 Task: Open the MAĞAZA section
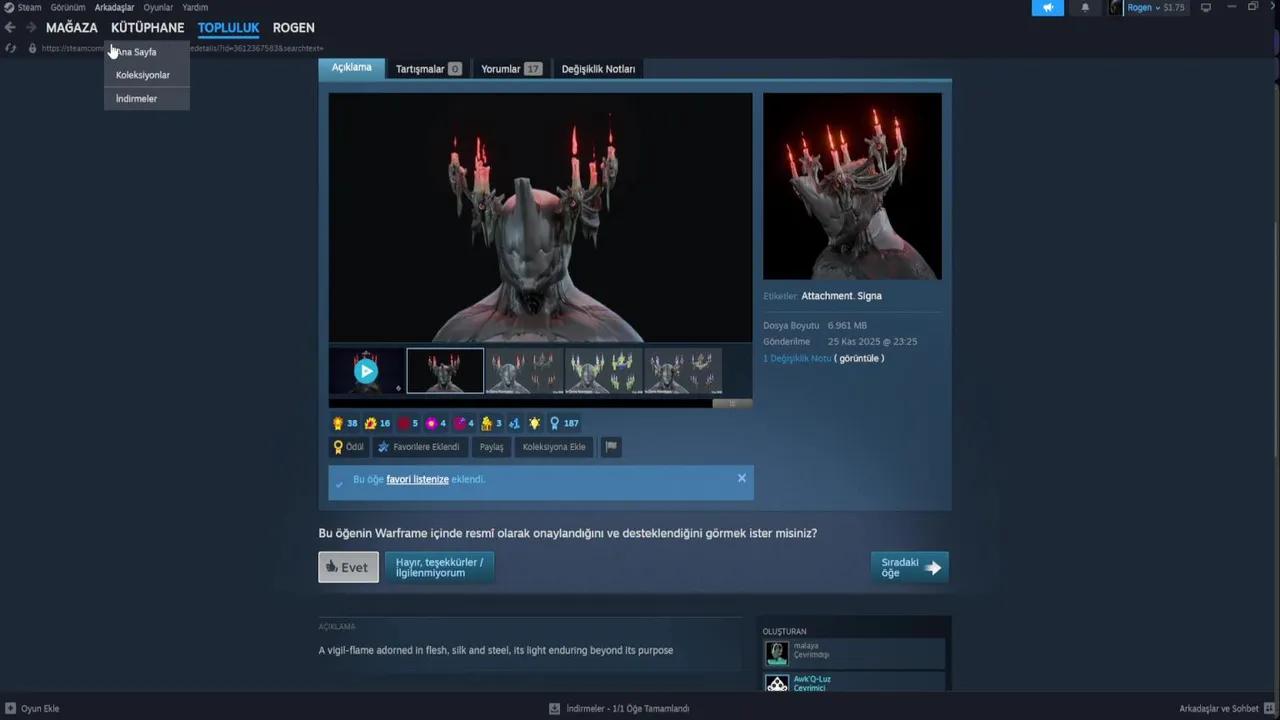coord(72,28)
